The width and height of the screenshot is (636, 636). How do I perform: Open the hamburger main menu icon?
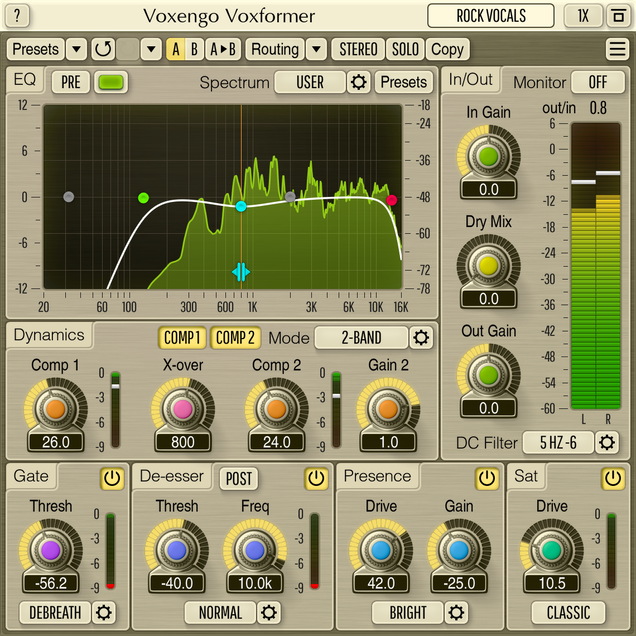(617, 49)
